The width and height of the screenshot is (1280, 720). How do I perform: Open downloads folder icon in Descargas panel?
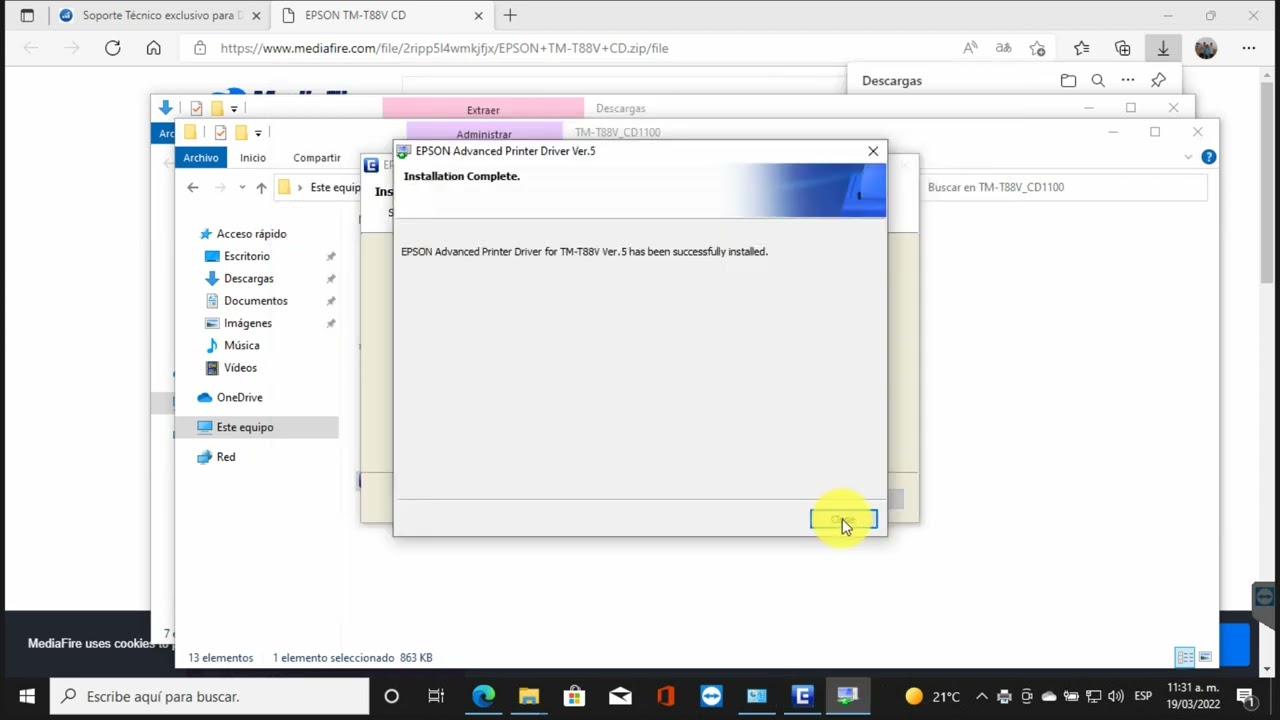(x=1068, y=80)
